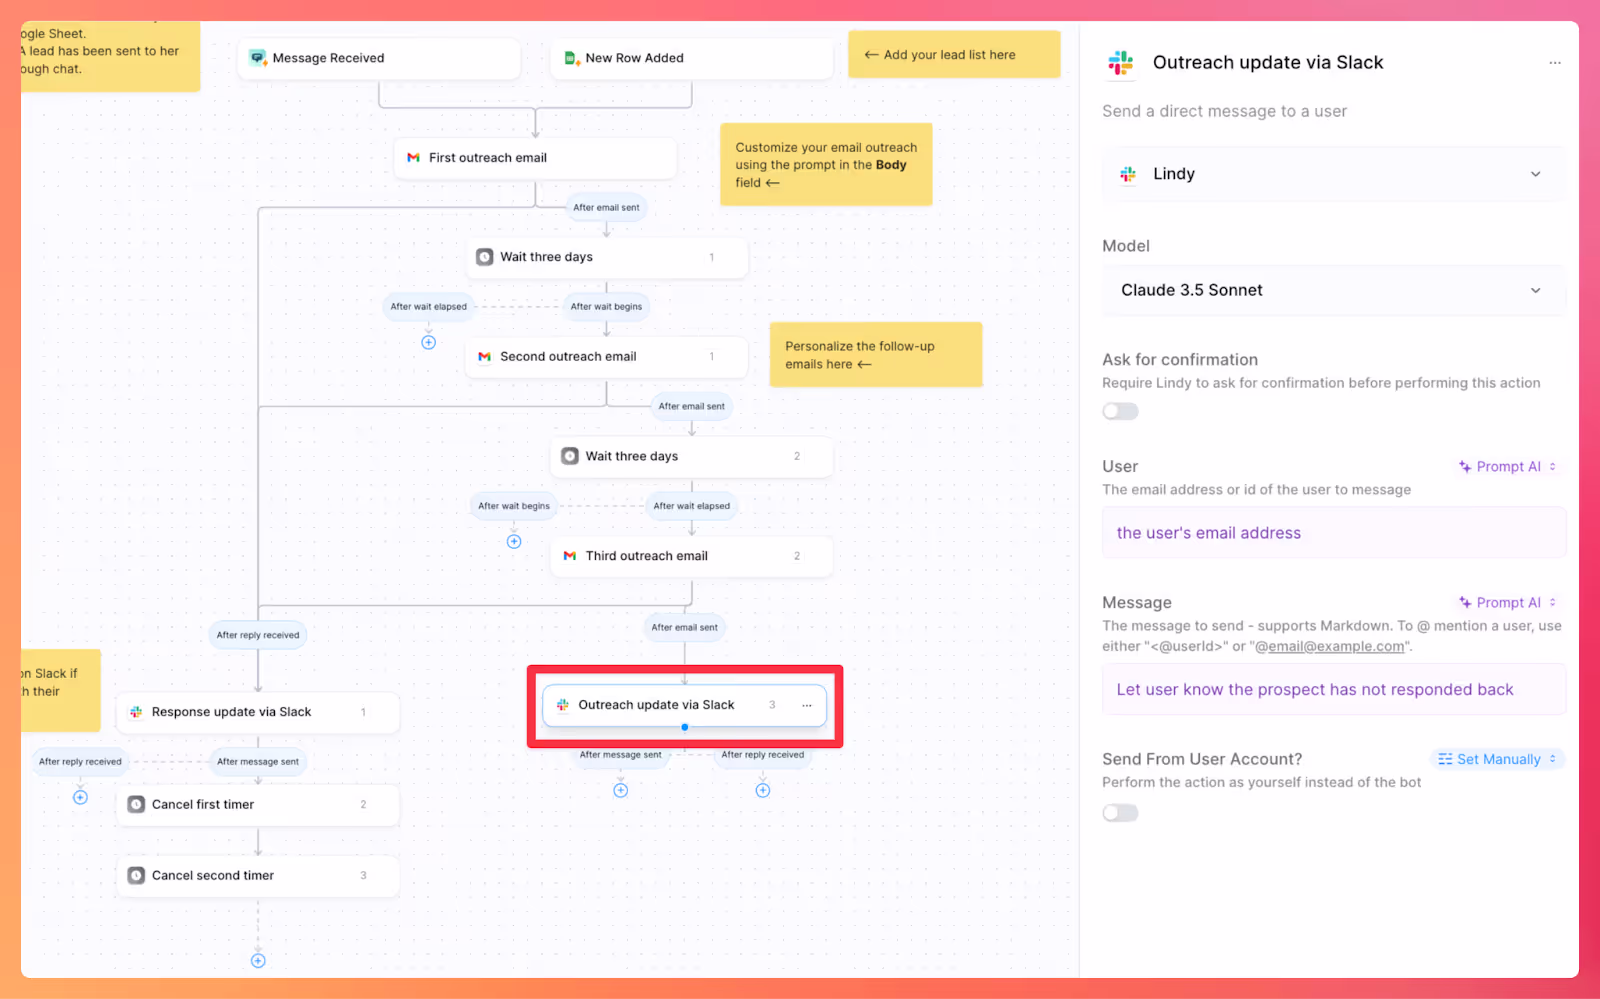The height and width of the screenshot is (999, 1600).
Task: Click the Add your lead list here note
Action: coord(954,54)
